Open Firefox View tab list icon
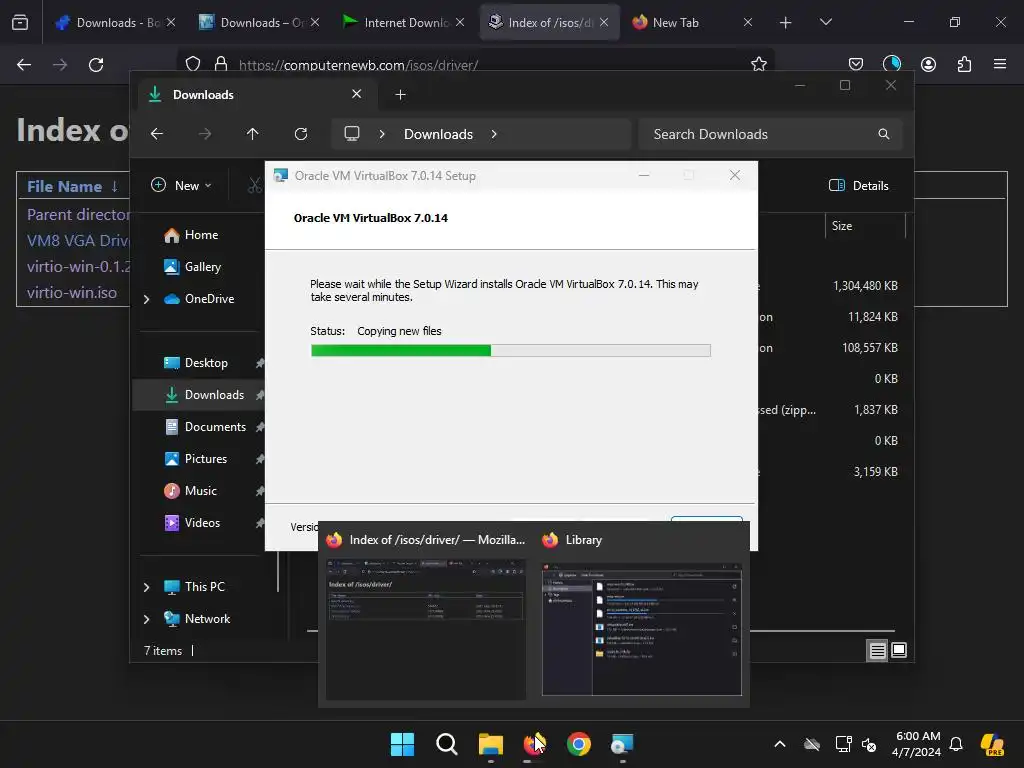Image resolution: width=1024 pixels, height=768 pixels. (x=20, y=22)
